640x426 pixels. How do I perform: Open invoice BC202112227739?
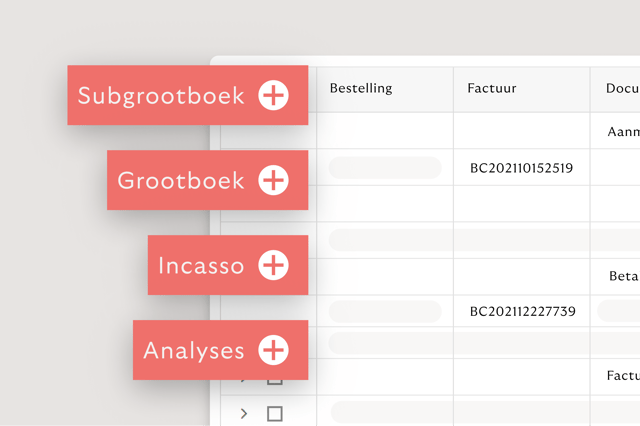(522, 311)
